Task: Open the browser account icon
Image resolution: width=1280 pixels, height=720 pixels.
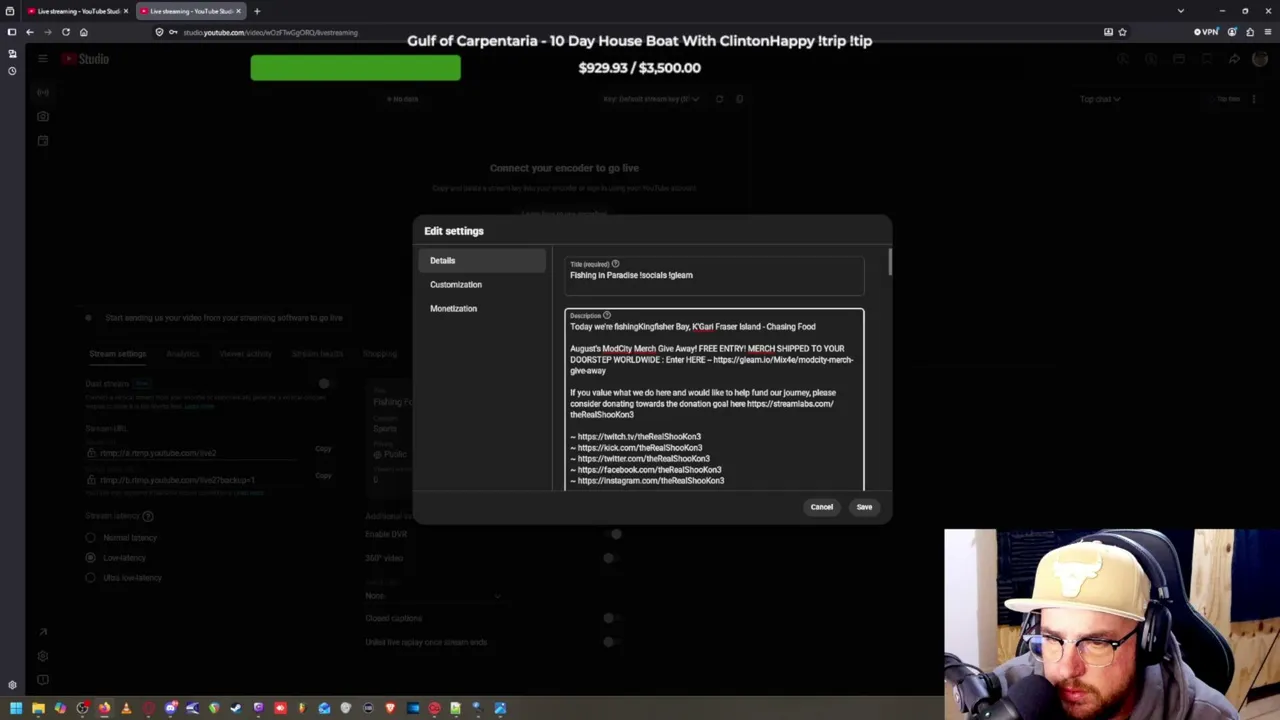Action: pyautogui.click(x=1232, y=32)
